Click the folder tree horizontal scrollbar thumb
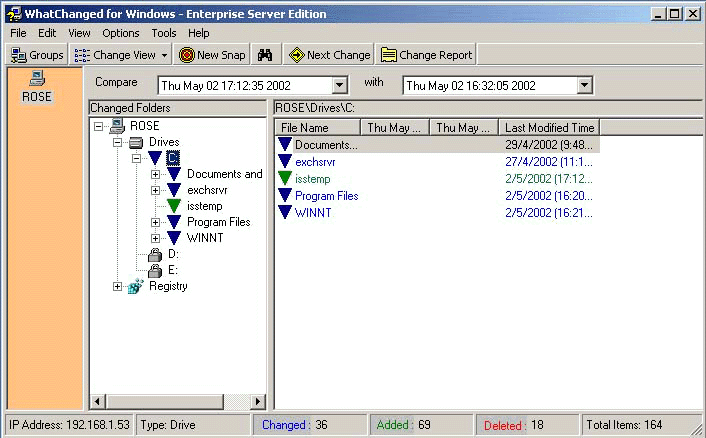The image size is (706, 438). coord(164,402)
